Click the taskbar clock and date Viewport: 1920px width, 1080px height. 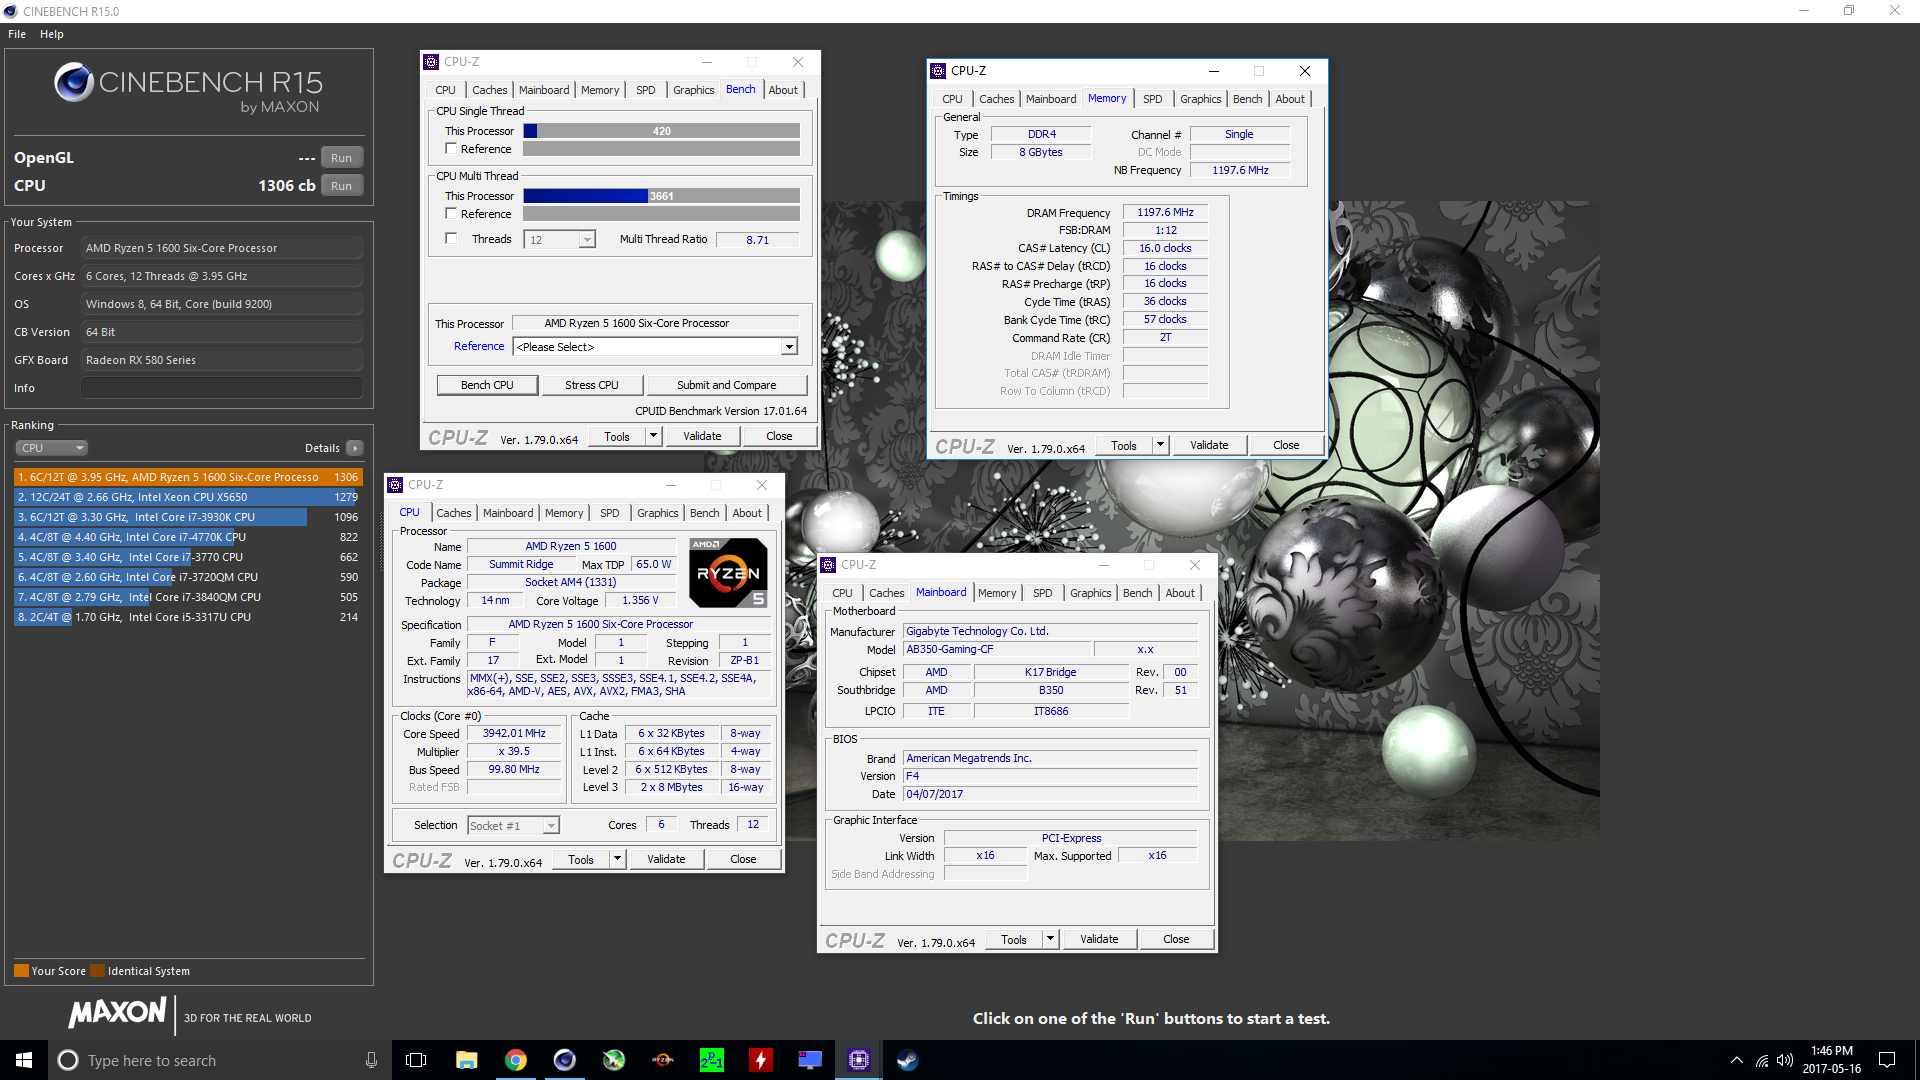(x=1831, y=1060)
